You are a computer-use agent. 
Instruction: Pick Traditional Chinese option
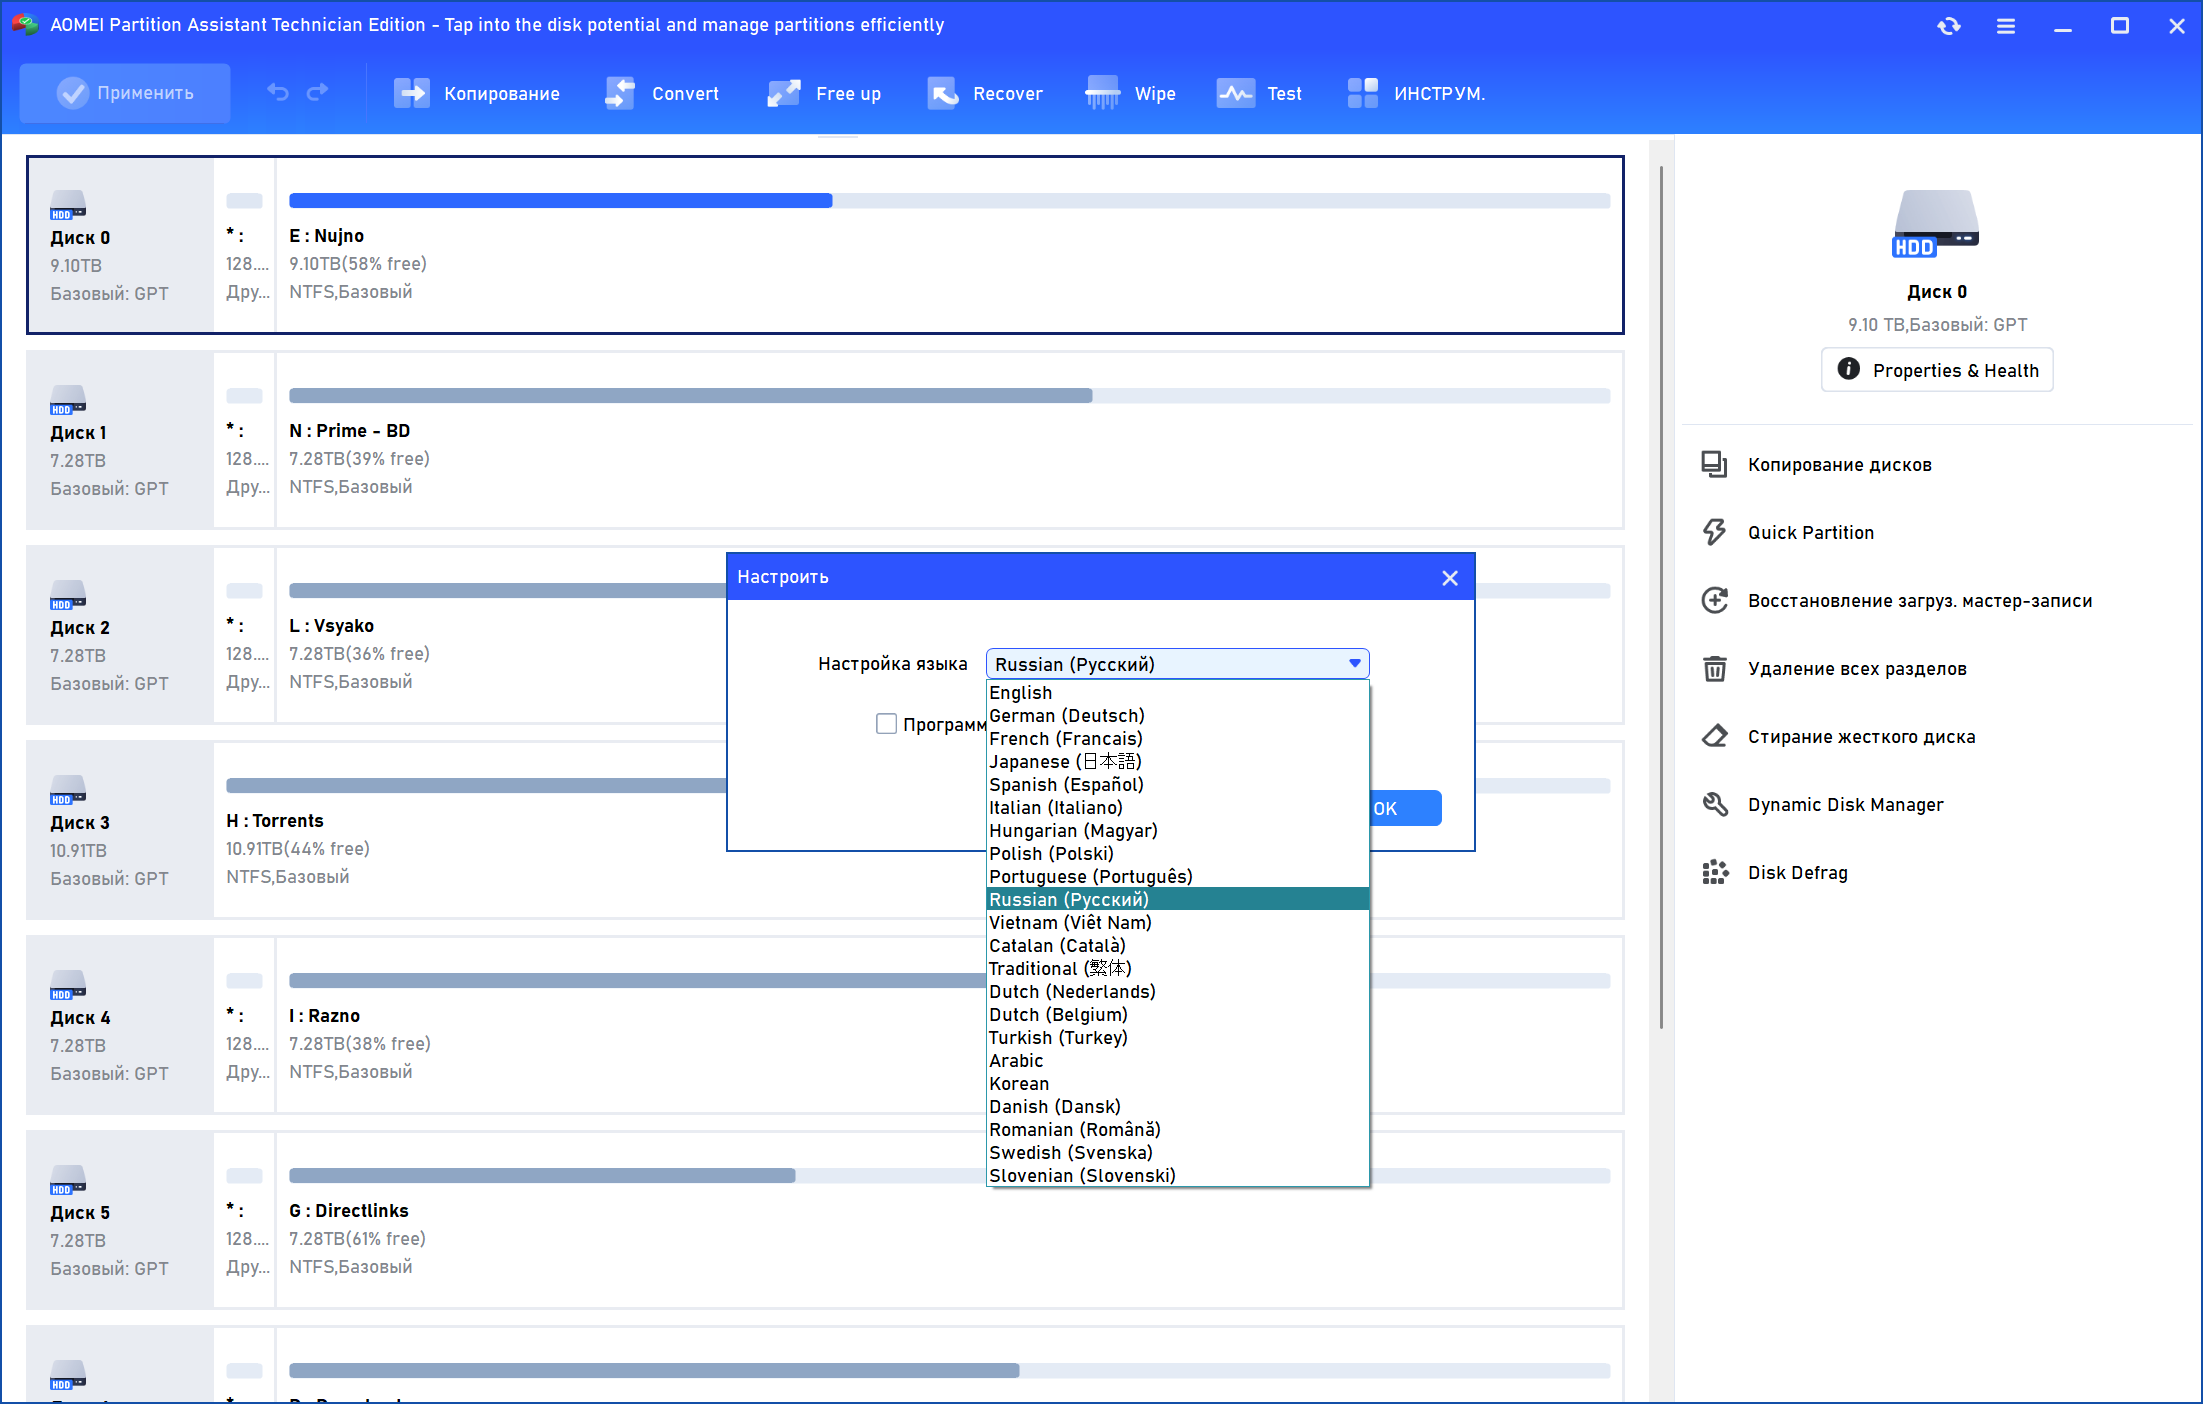pyautogui.click(x=1178, y=968)
